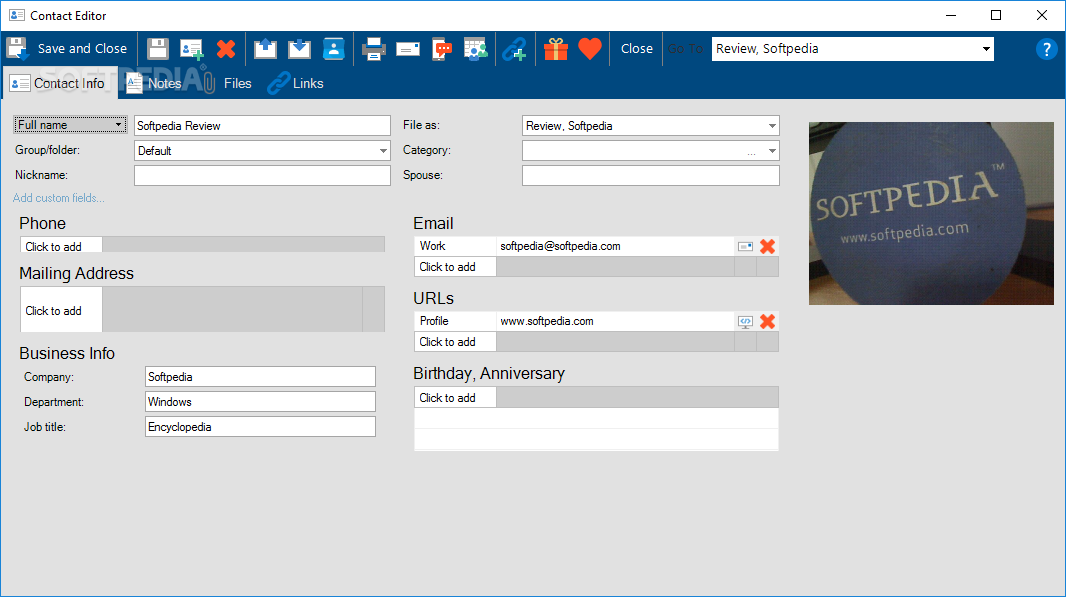Click the red heart icon
1066x597 pixels.
(x=589, y=49)
